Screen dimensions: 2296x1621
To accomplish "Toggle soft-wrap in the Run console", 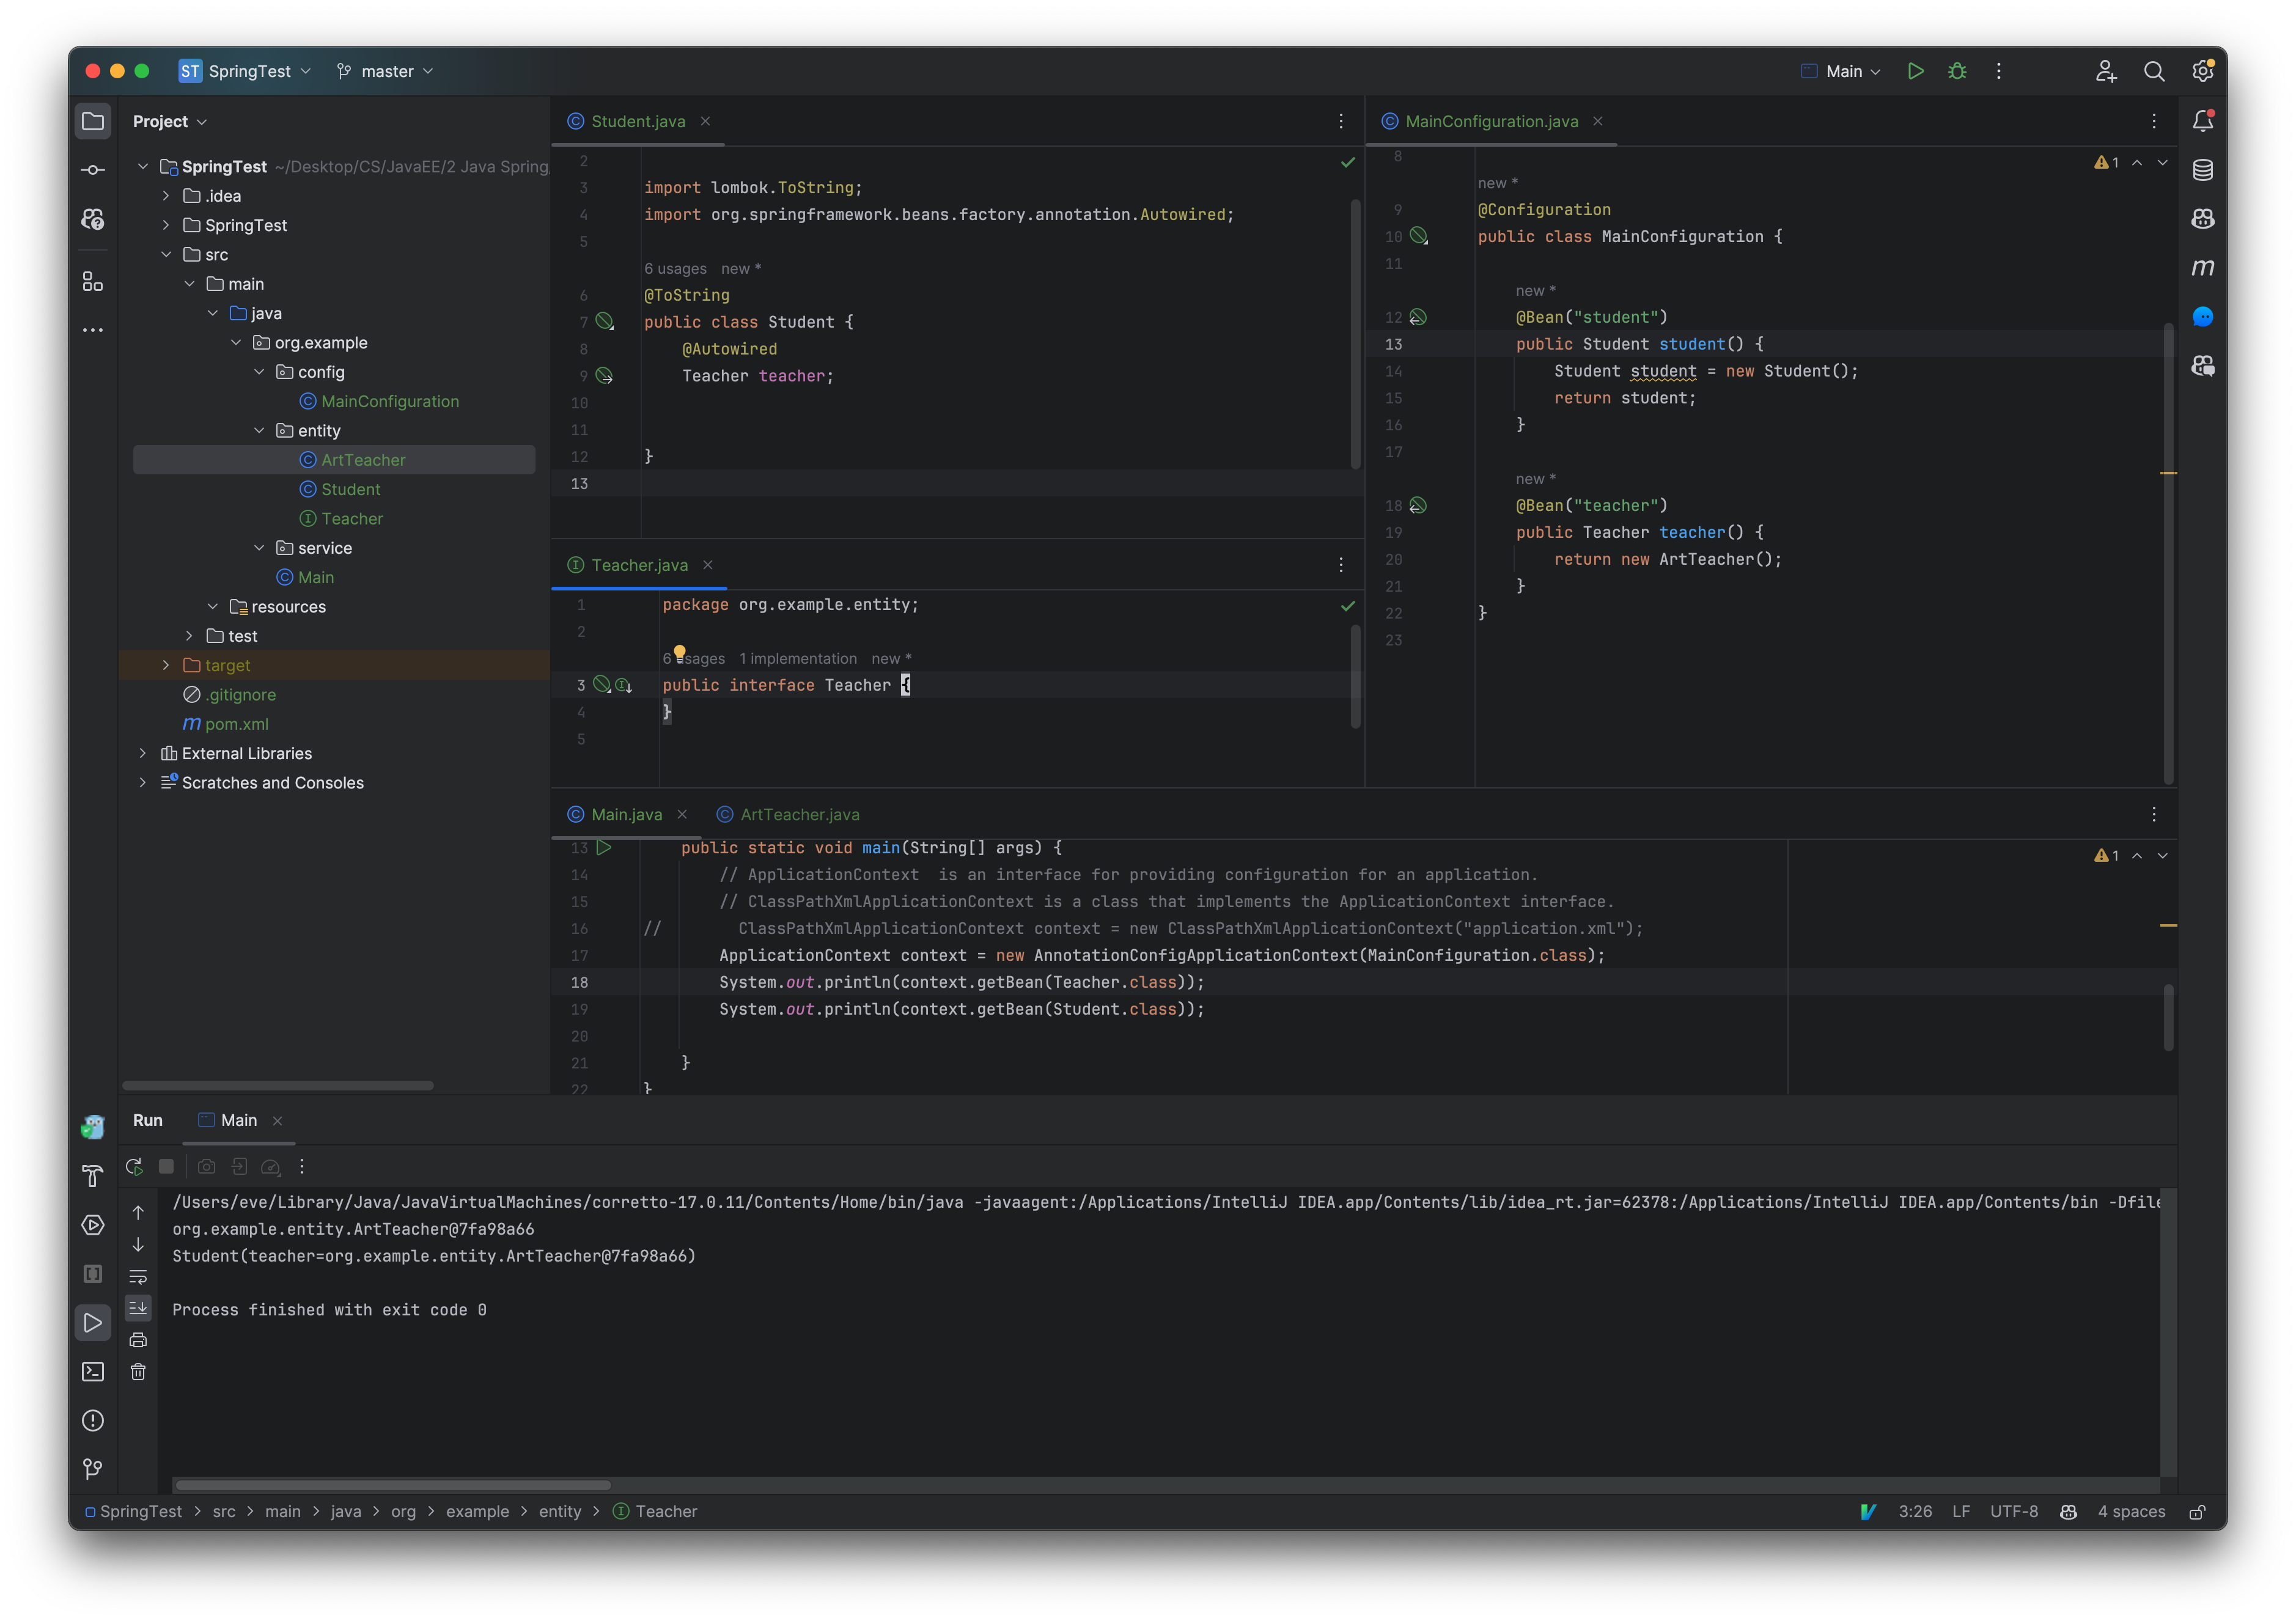I will tap(138, 1277).
